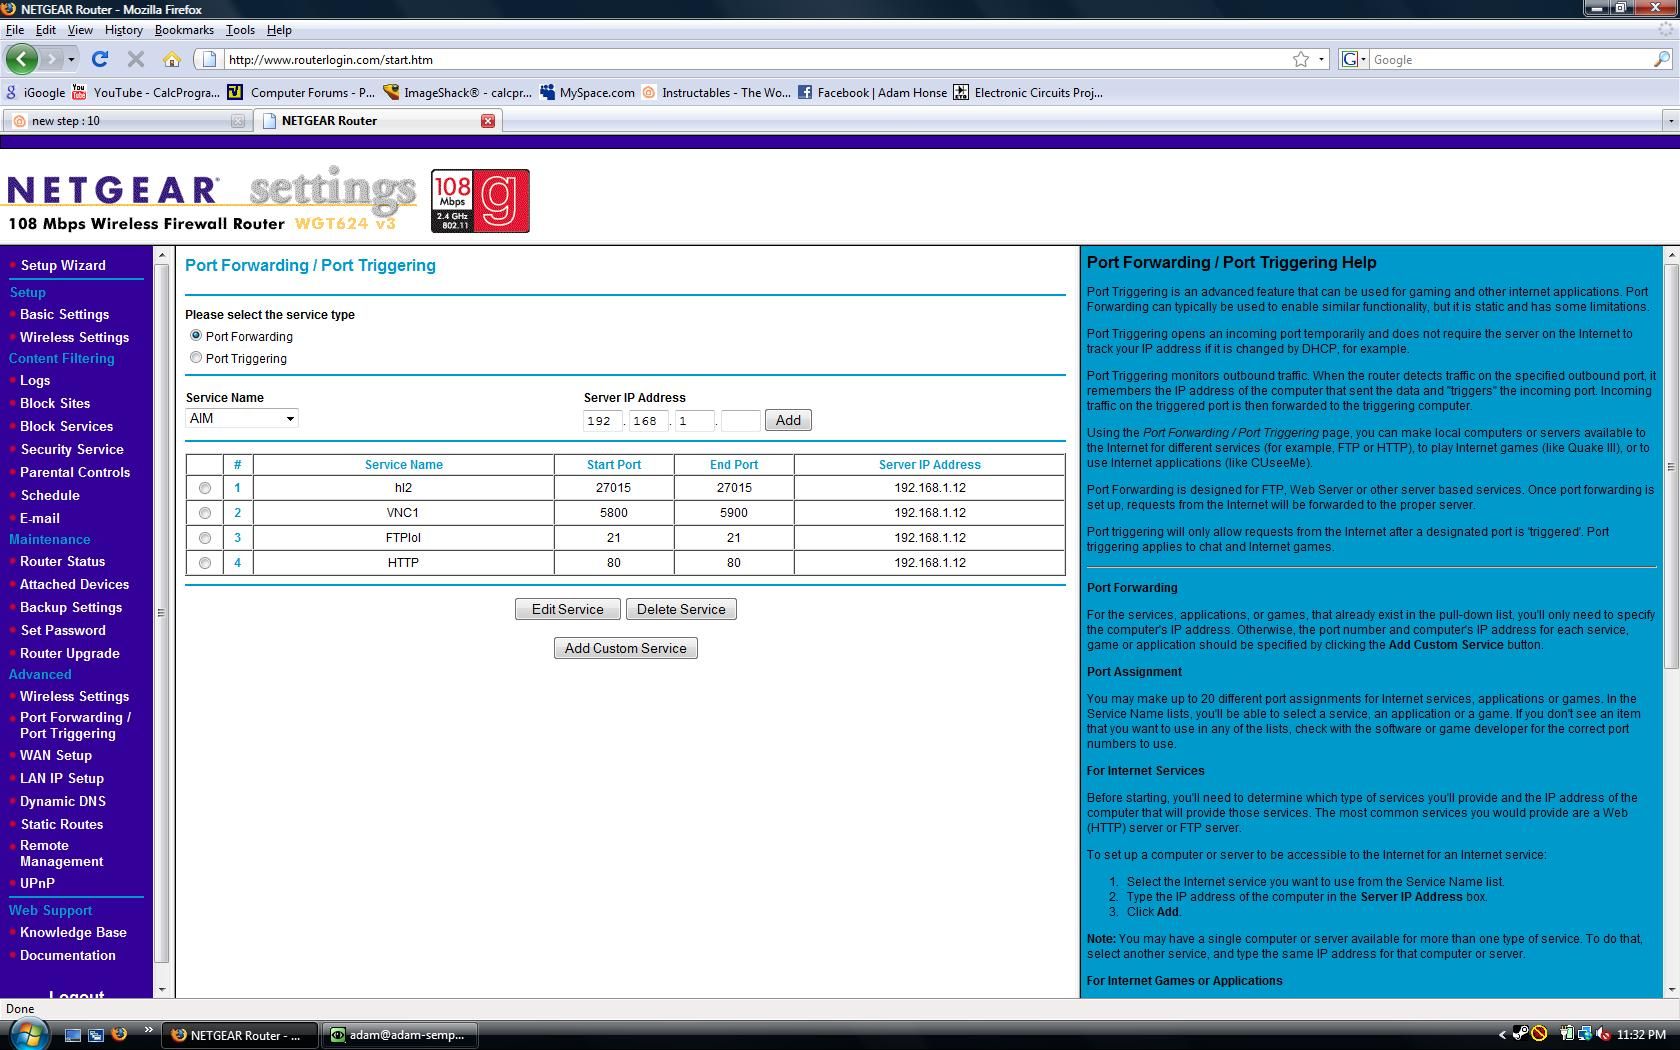Go back with the browser back arrow
This screenshot has width=1680, height=1050.
(22, 59)
